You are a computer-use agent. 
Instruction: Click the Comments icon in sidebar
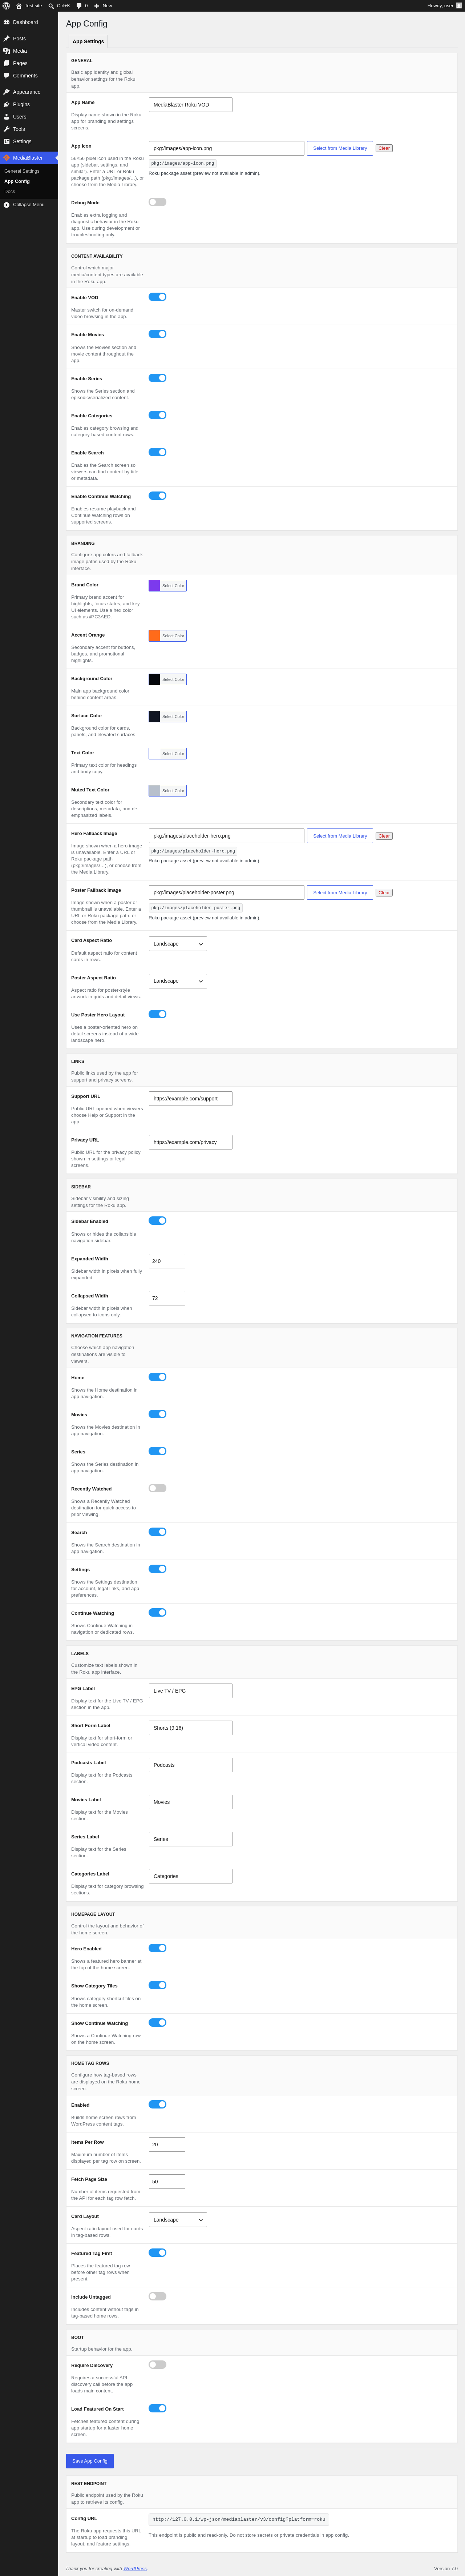(x=7, y=76)
